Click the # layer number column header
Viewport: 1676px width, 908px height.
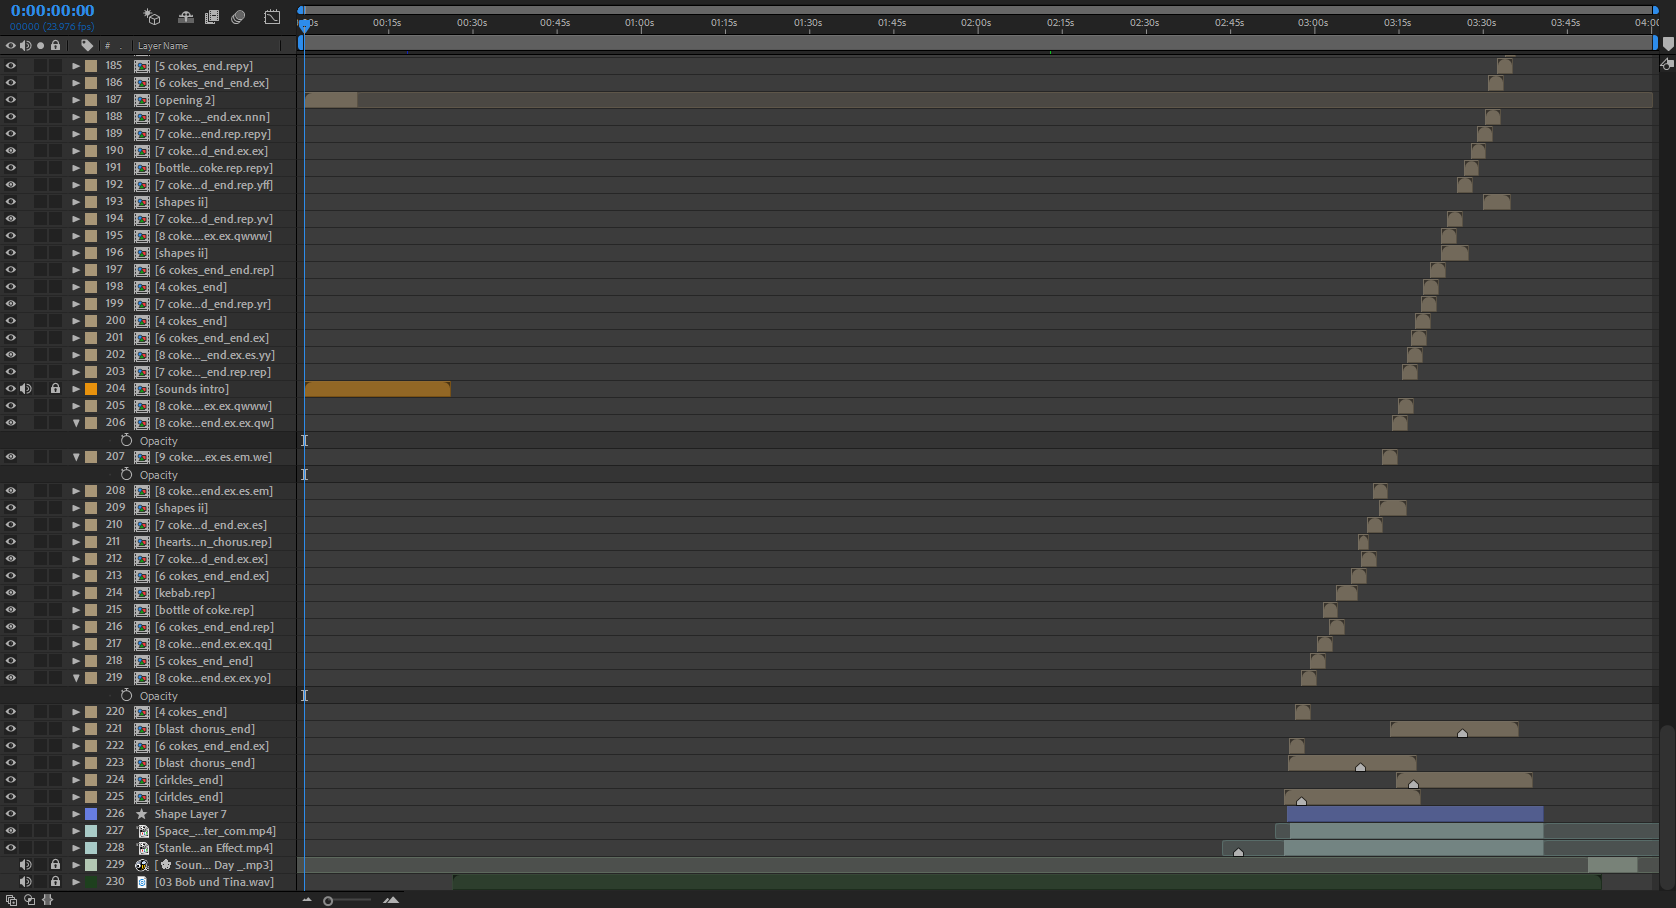pos(108,46)
